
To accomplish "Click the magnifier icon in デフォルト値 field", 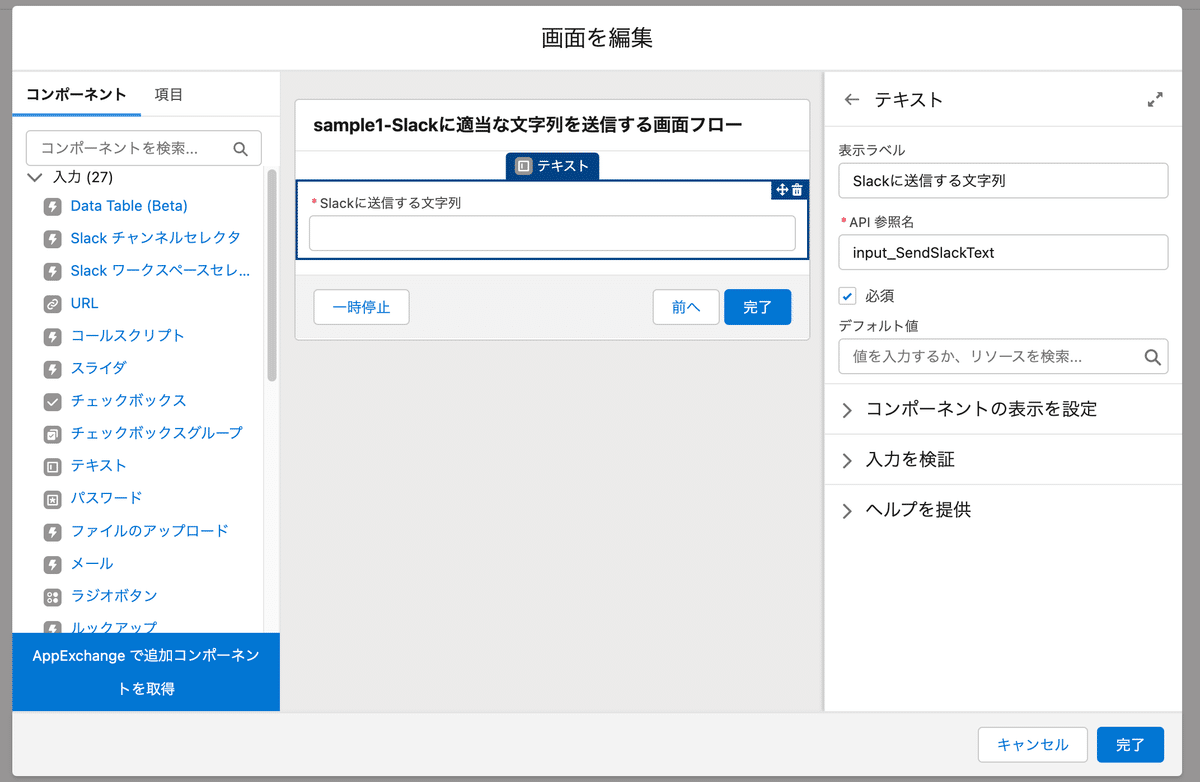I will point(1152,356).
